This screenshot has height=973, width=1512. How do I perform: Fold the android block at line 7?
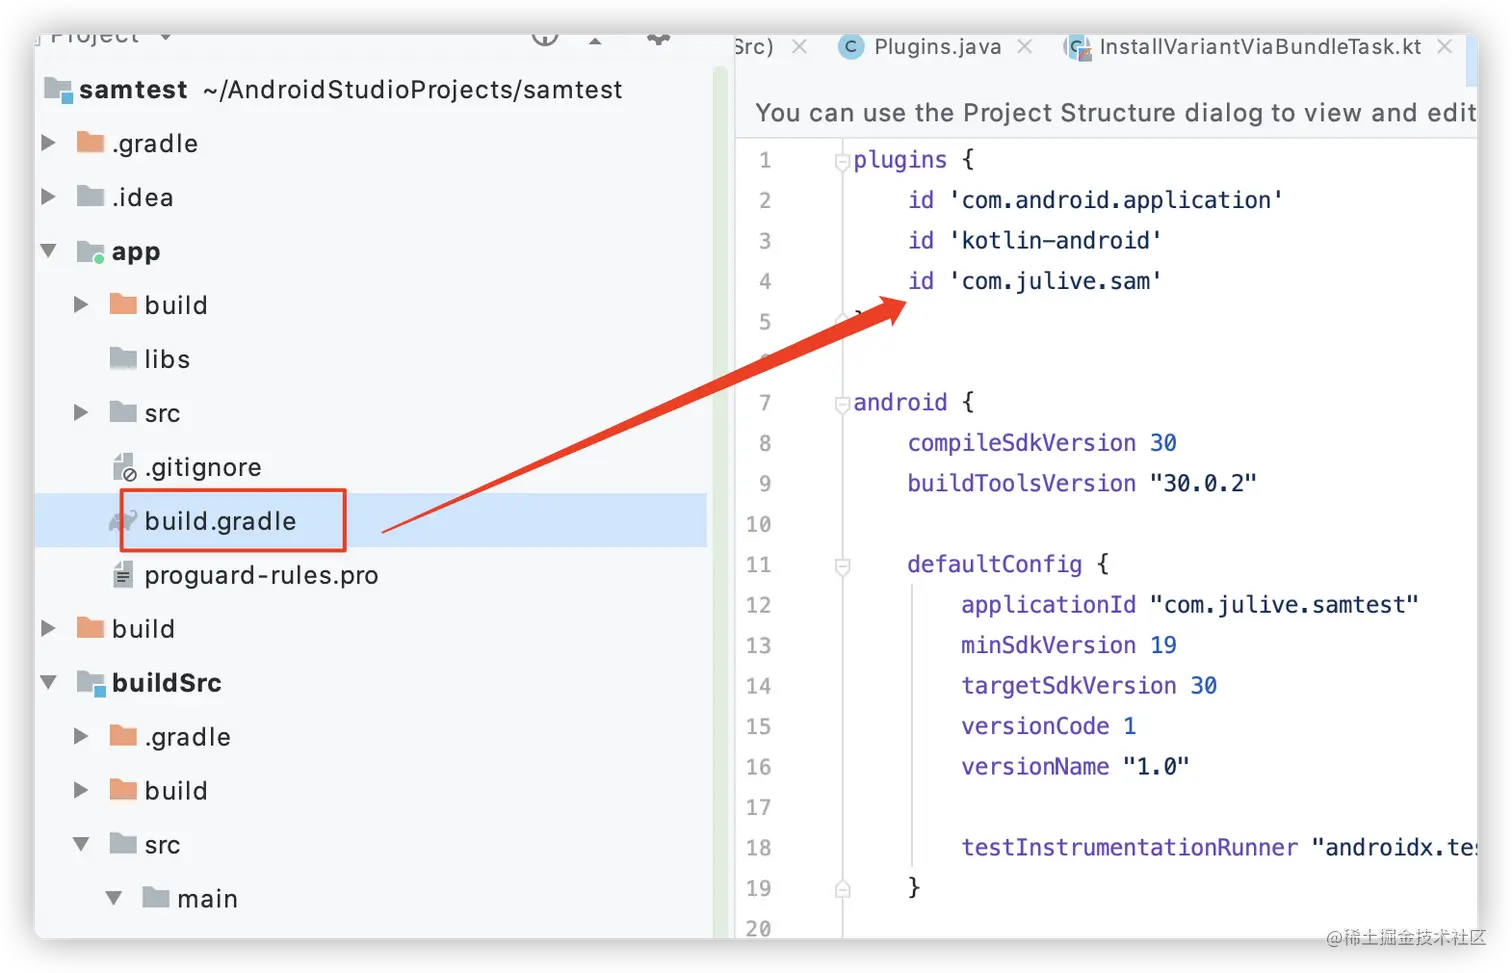pyautogui.click(x=842, y=404)
